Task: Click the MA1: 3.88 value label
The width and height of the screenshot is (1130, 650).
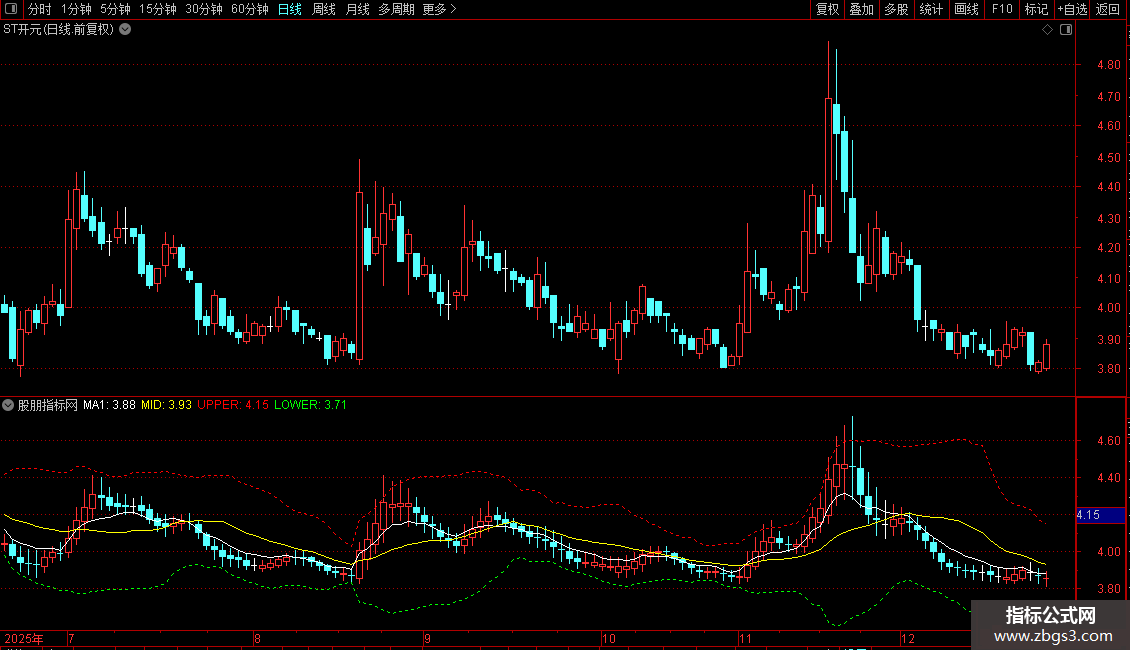Action: point(110,405)
